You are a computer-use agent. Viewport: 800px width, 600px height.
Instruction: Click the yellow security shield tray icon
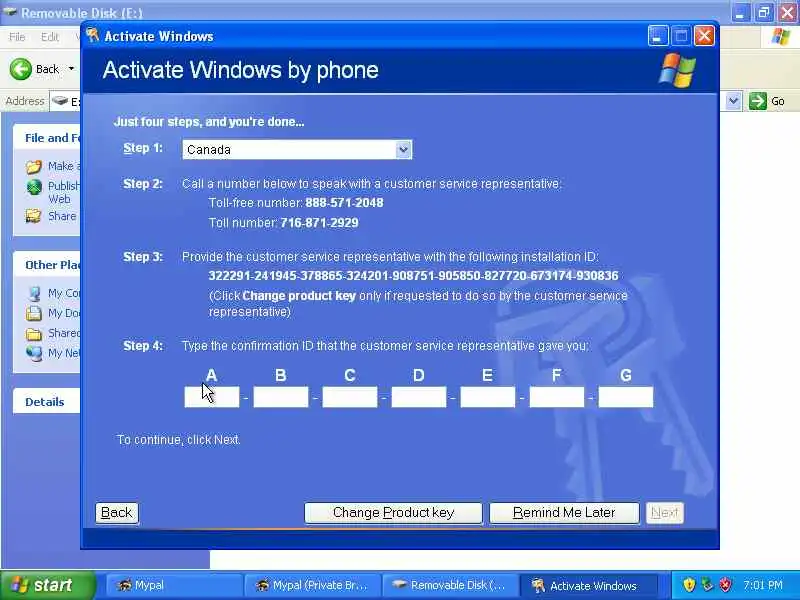tap(689, 585)
